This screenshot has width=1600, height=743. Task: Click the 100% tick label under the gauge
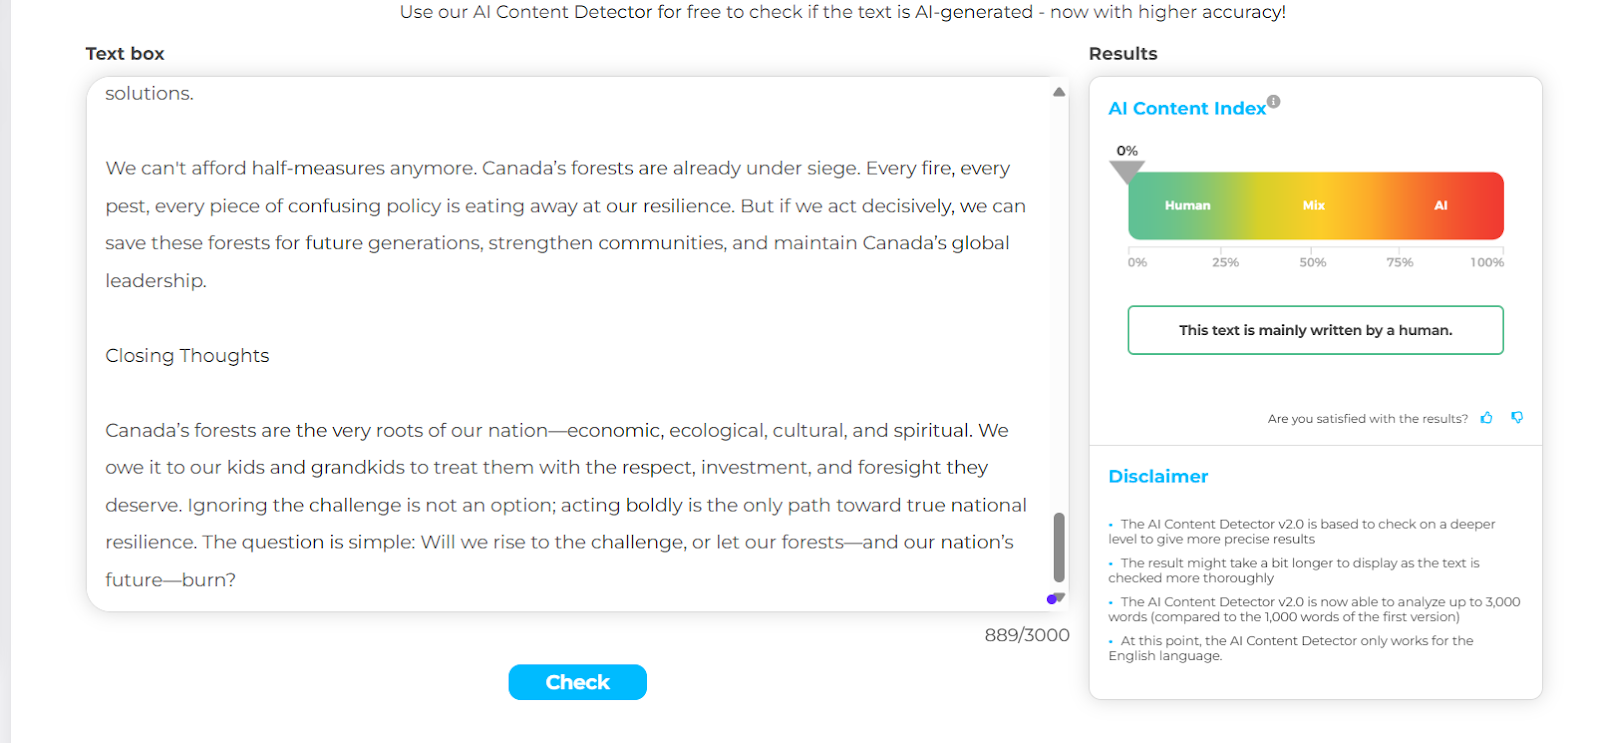[x=1486, y=263]
